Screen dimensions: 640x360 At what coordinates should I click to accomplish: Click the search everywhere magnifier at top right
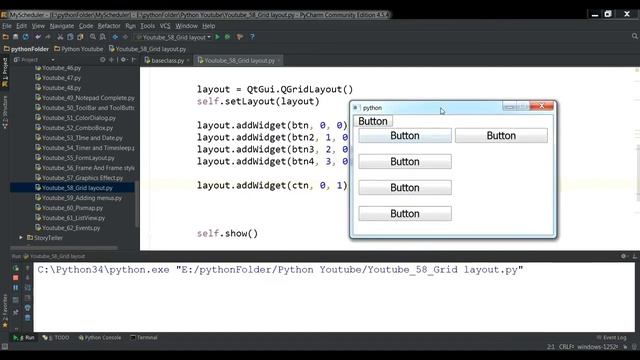tap(635, 36)
